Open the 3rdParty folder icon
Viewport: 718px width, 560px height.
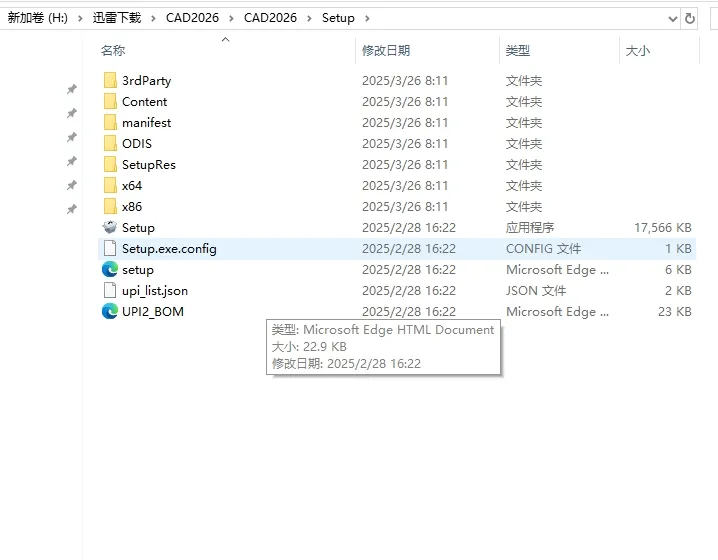pyautogui.click(x=110, y=81)
